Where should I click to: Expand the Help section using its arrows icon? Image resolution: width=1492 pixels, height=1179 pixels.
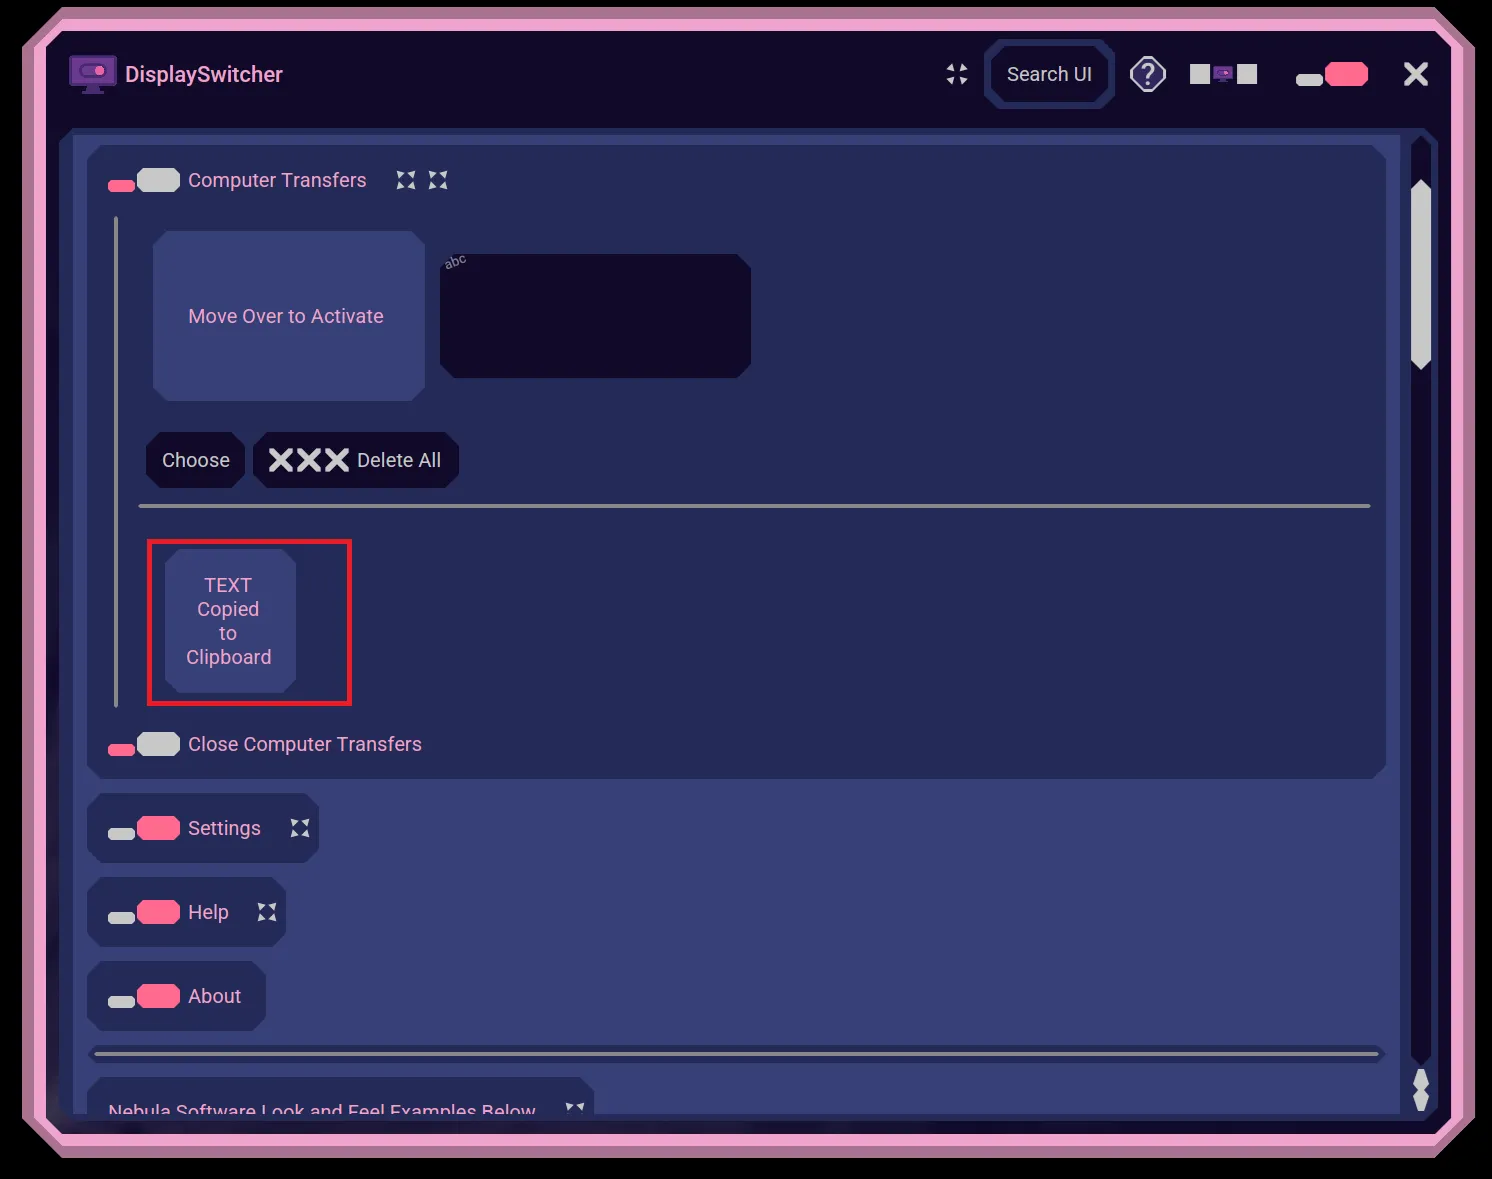[x=267, y=912]
